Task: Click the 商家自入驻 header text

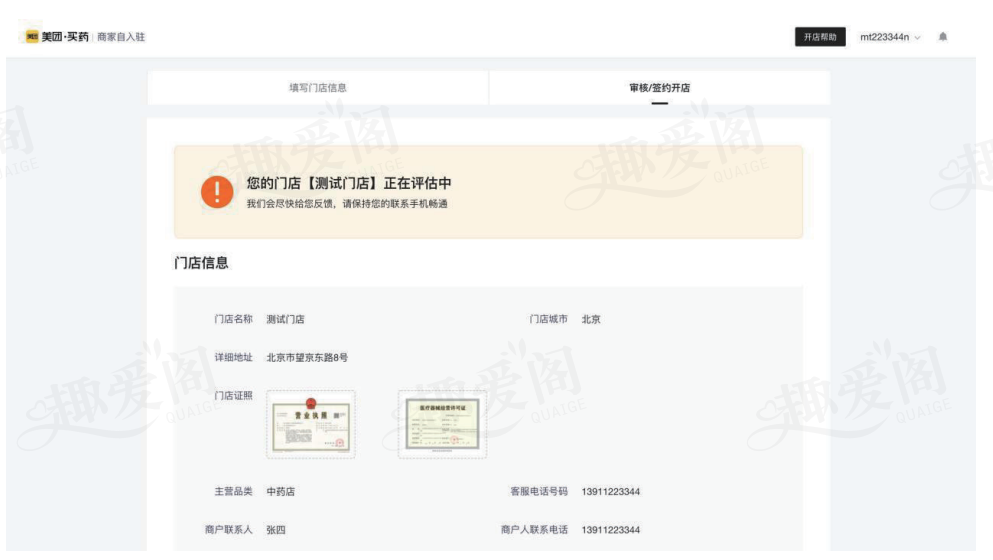Action: click(x=120, y=37)
